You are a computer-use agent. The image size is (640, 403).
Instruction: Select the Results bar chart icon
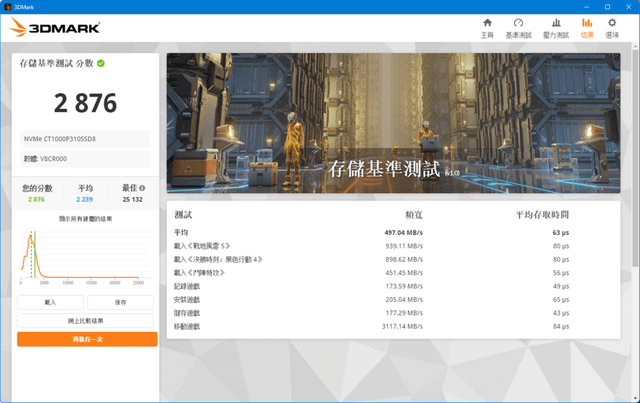(x=587, y=23)
